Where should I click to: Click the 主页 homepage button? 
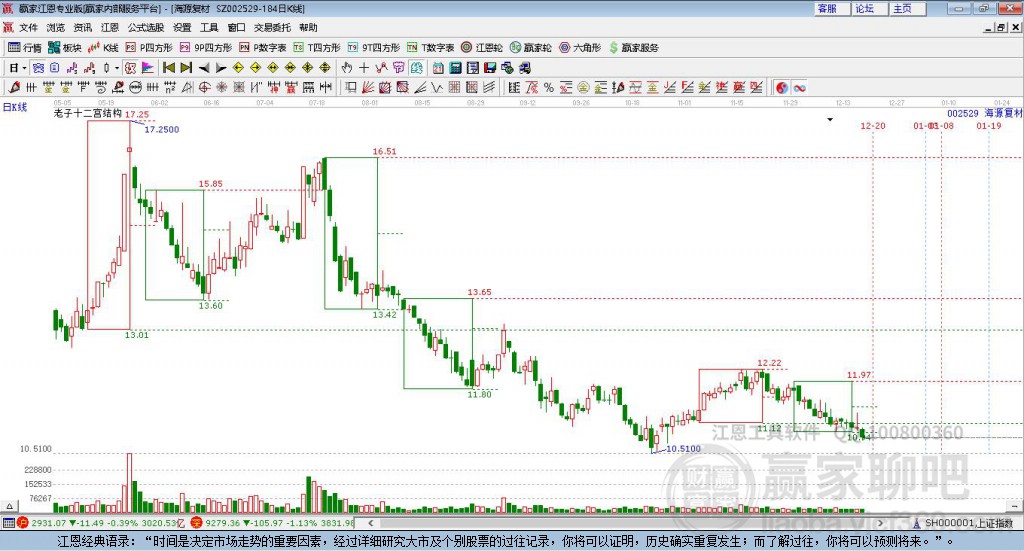pos(907,8)
